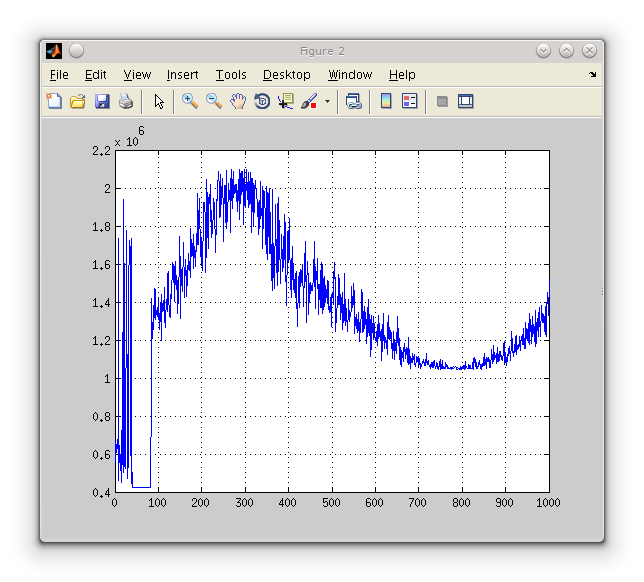644x582 pixels.
Task: Expand the brush color dropdown arrow
Action: click(327, 101)
